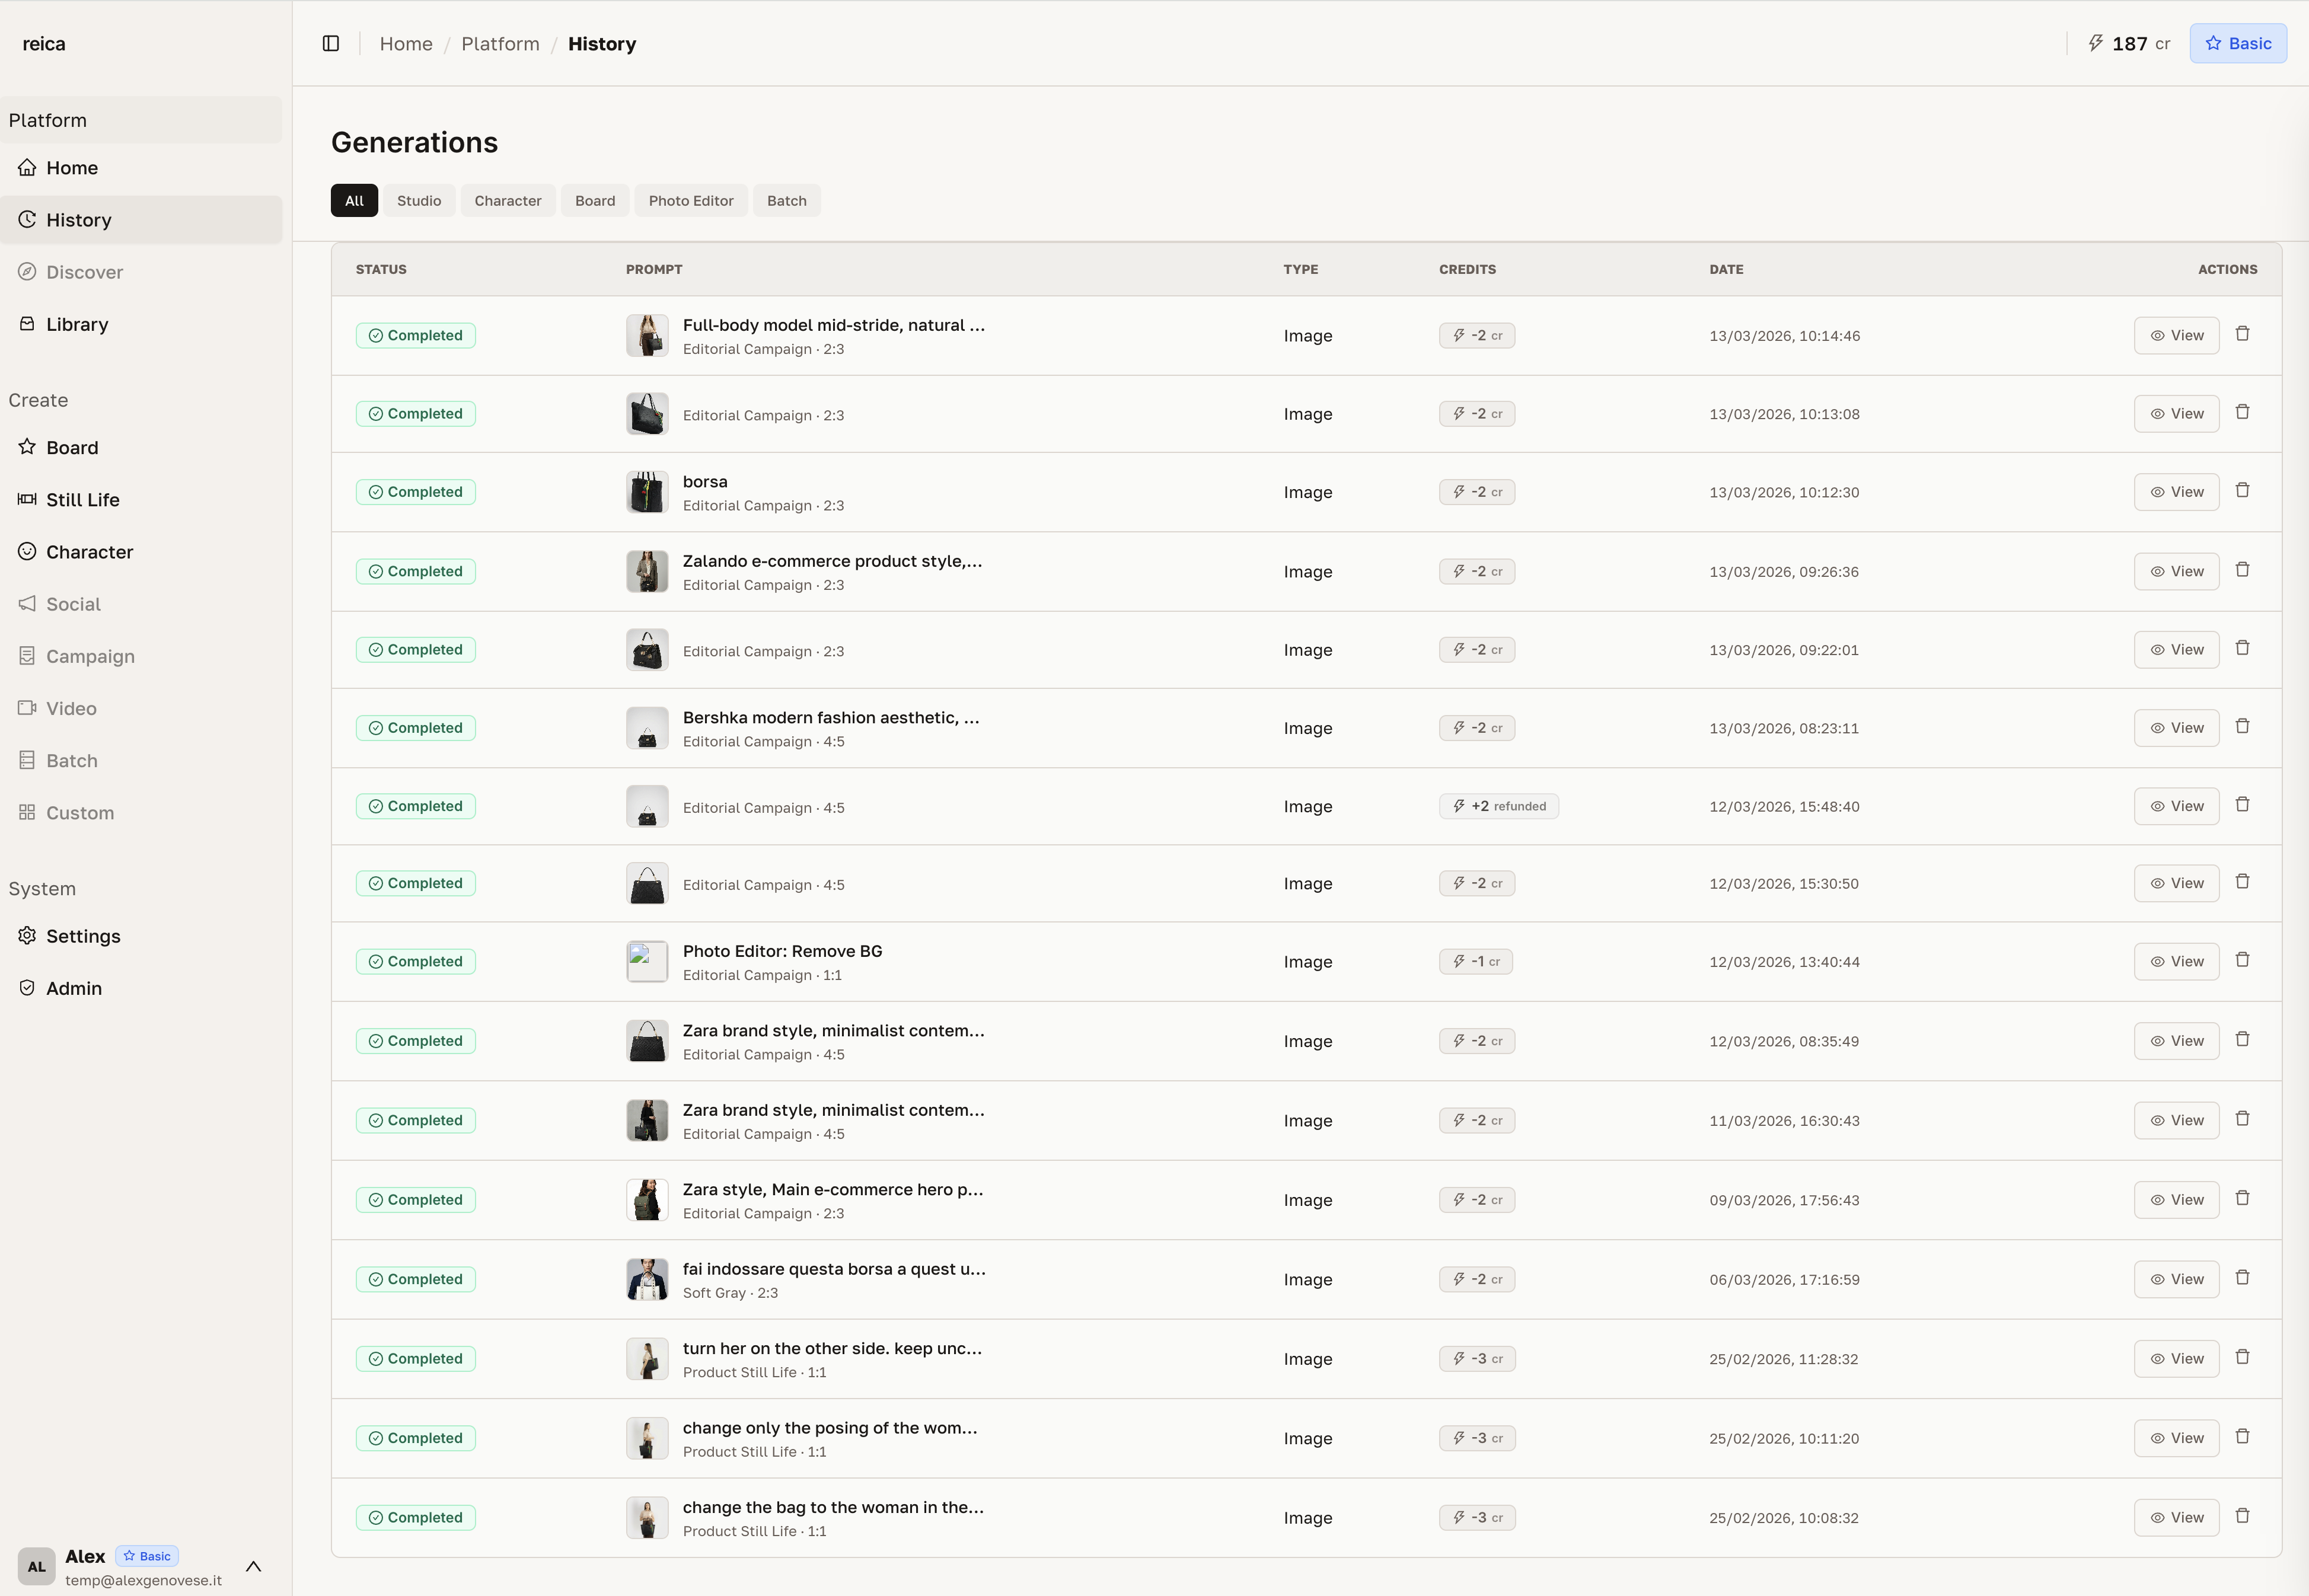Delete the 'borsa' generation row
Image resolution: width=2309 pixels, height=1596 pixels.
tap(2242, 490)
